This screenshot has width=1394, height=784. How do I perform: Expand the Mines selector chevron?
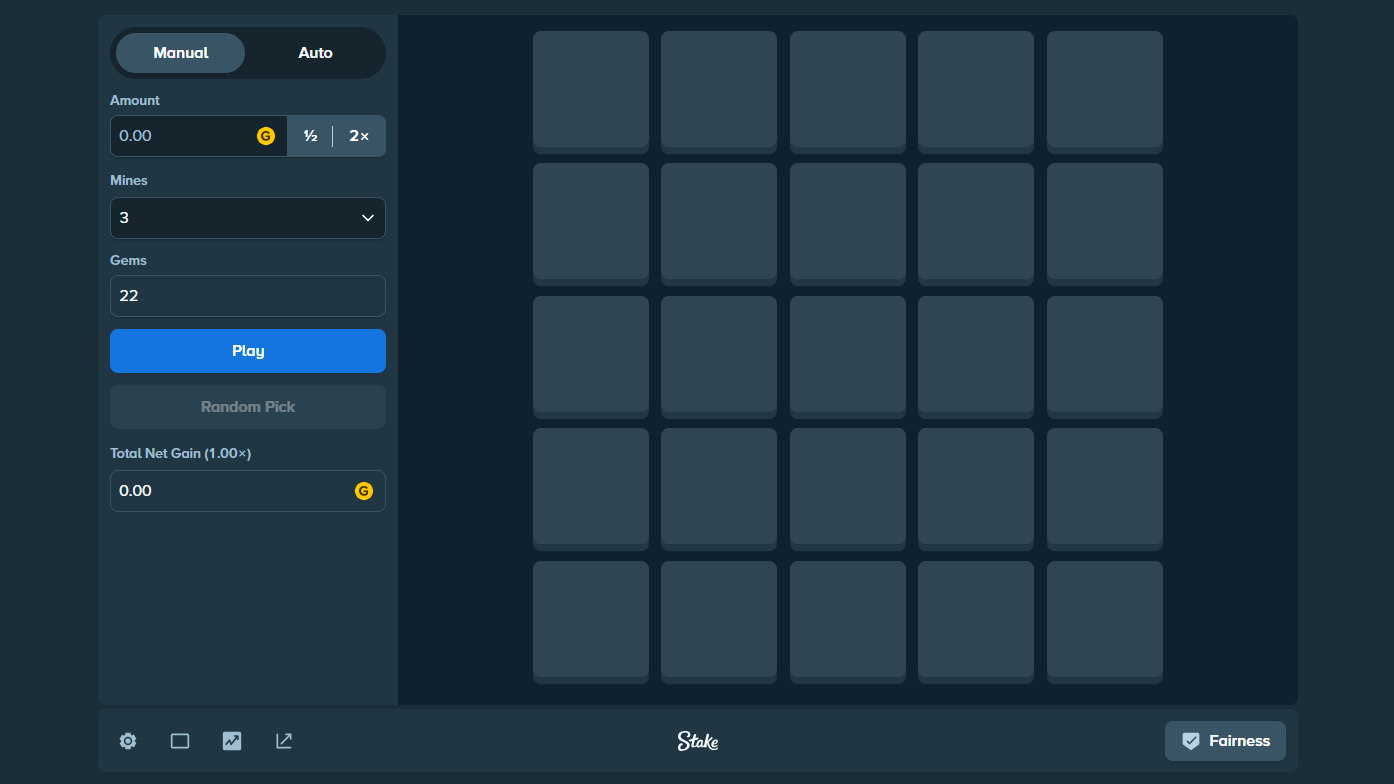367,217
